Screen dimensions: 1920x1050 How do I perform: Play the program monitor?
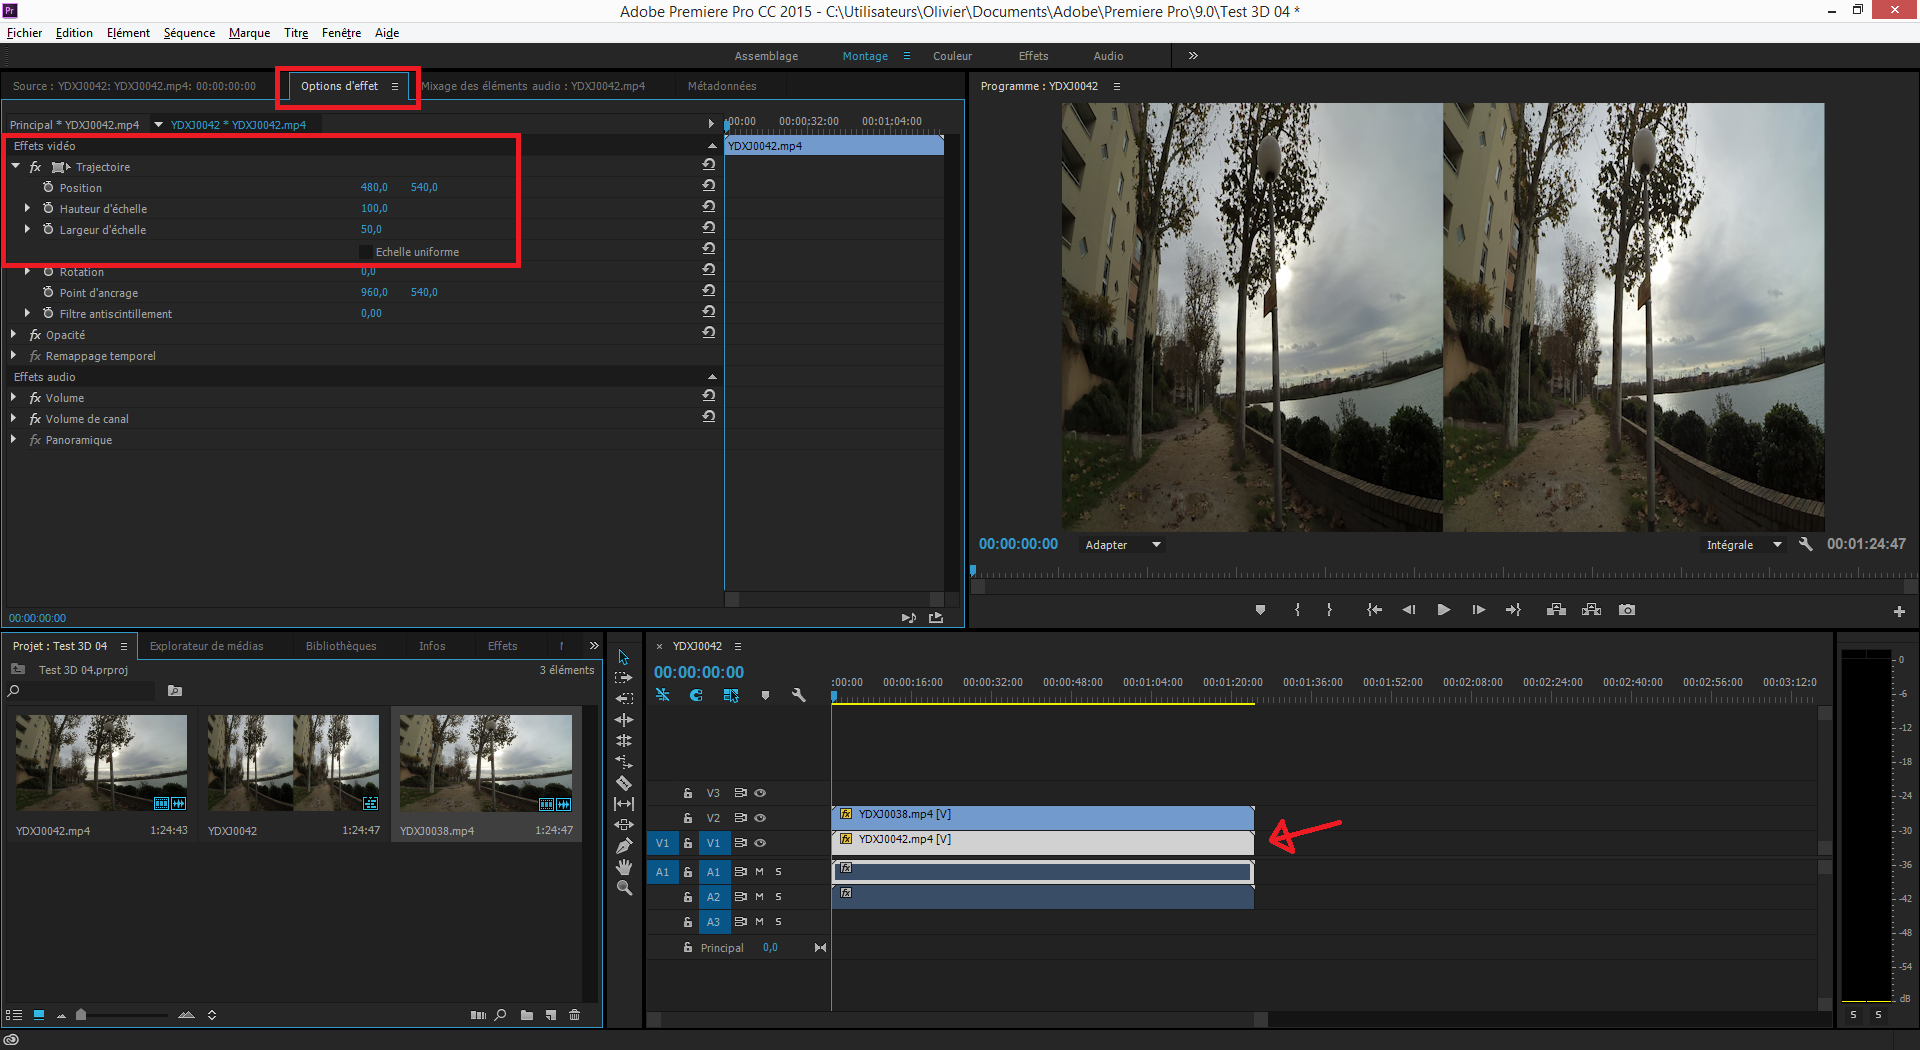[1443, 610]
